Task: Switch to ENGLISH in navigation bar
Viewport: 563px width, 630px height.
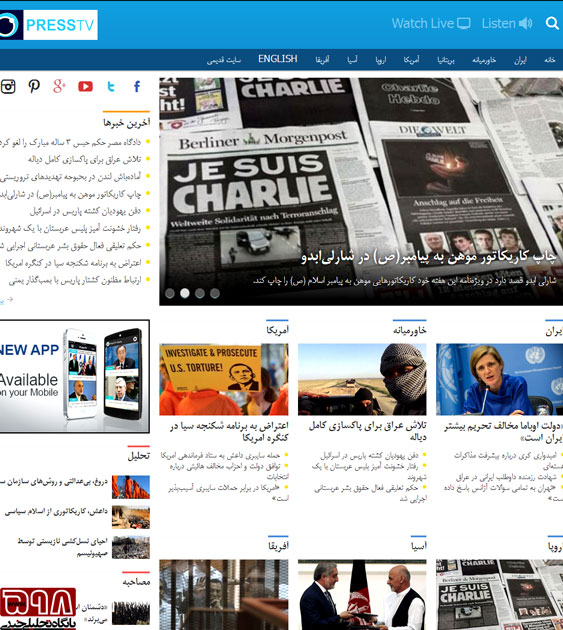Action: (278, 59)
